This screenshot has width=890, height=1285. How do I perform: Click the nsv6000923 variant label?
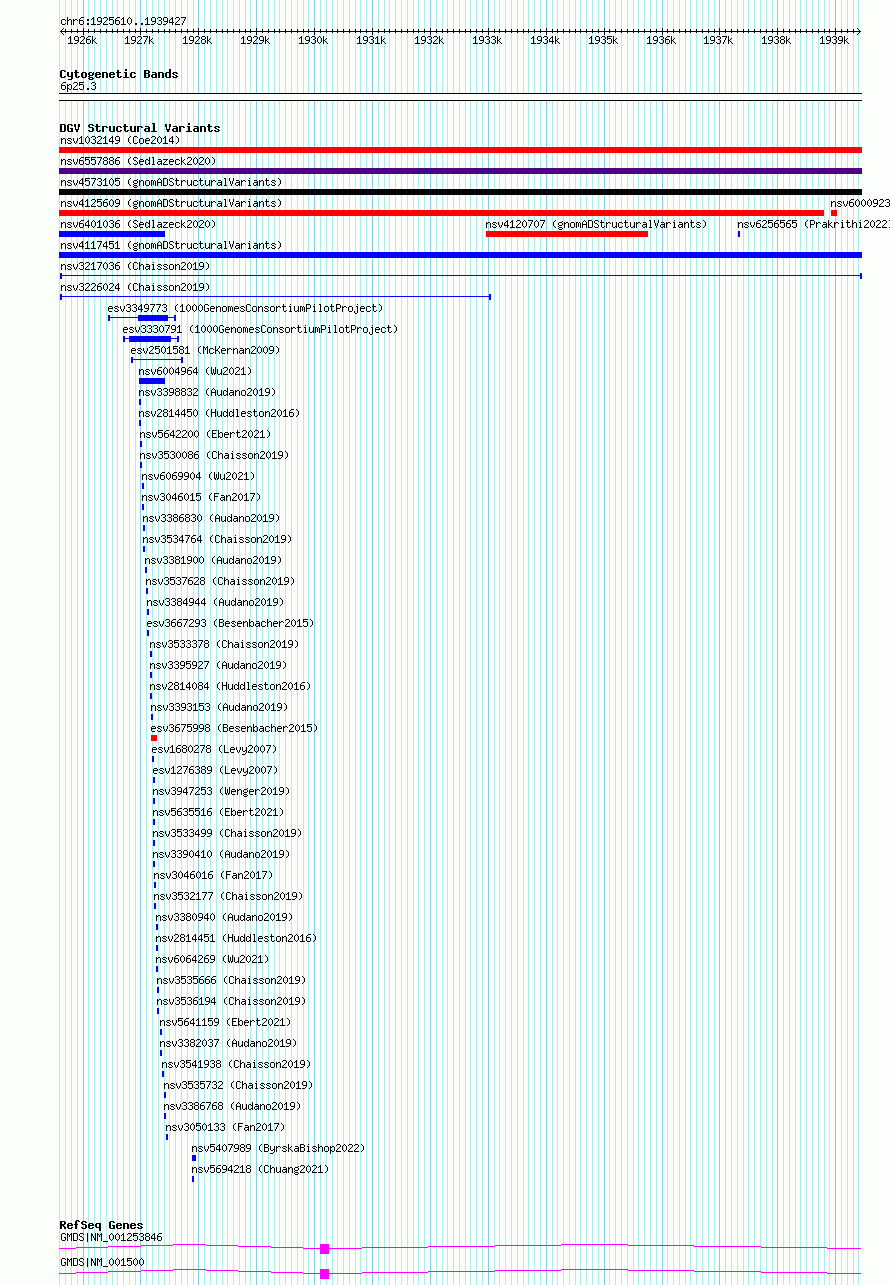coord(860,203)
